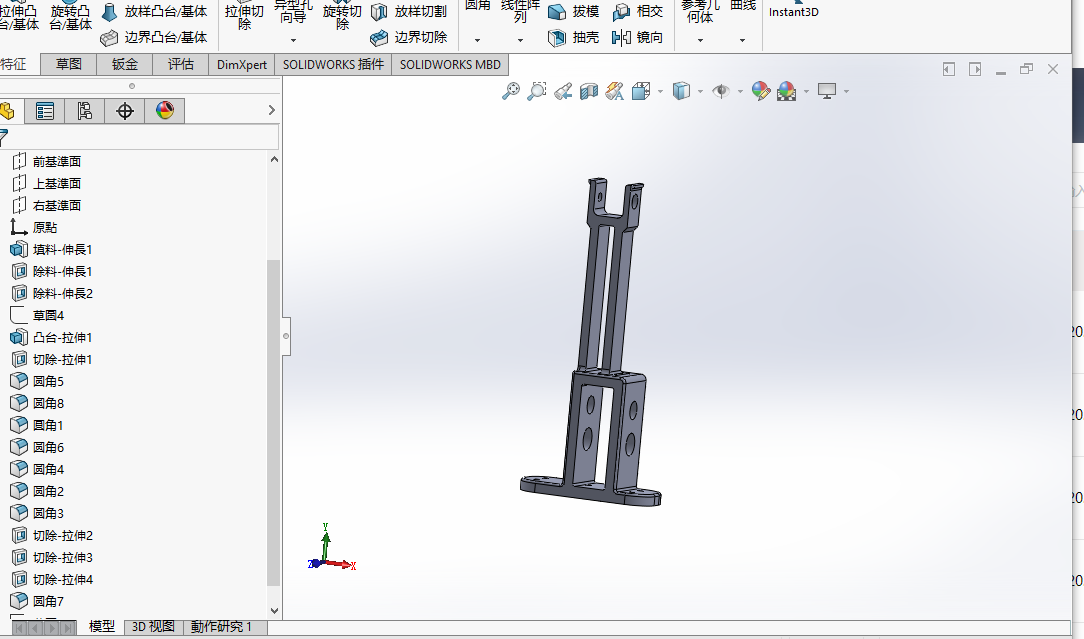Expand the feature manager tabs chevron
1084x639 pixels.
[271, 110]
